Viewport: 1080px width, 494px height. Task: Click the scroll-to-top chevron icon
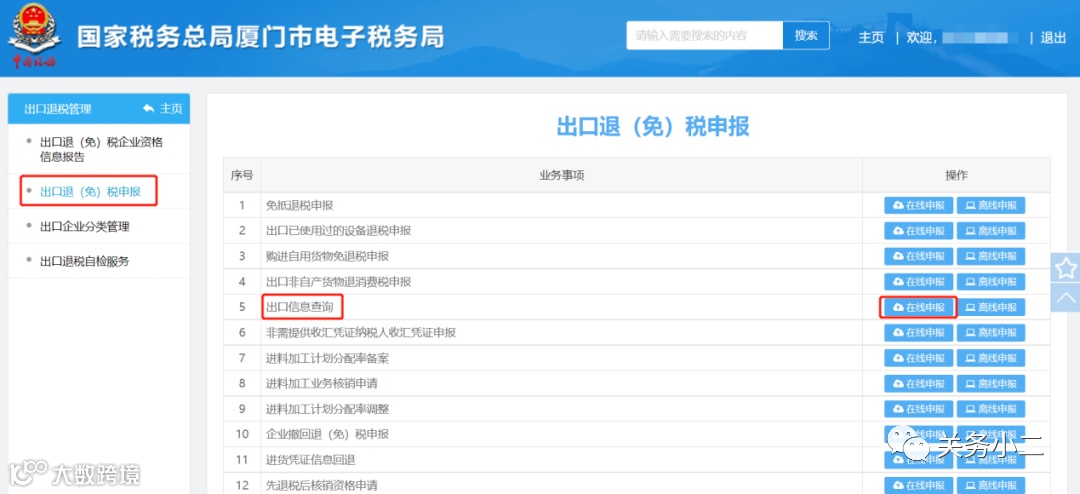1066,297
